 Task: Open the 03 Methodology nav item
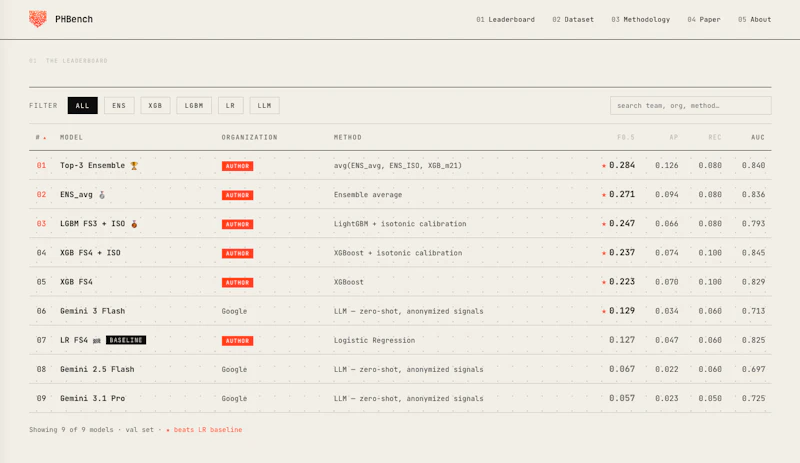pos(641,19)
